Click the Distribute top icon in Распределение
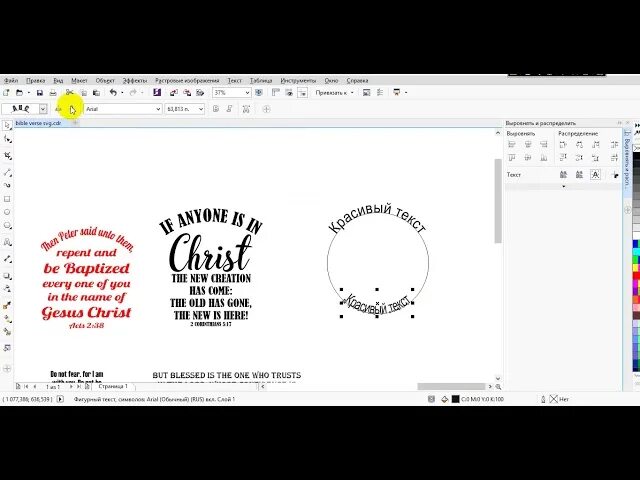This screenshot has width=640, height=480. coord(563,158)
